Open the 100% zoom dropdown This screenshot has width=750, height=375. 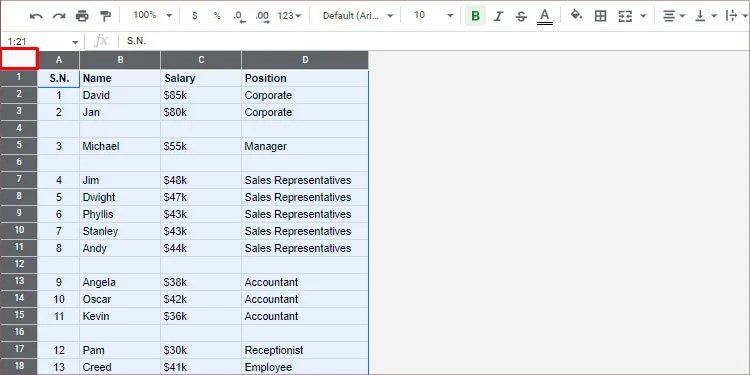(153, 15)
